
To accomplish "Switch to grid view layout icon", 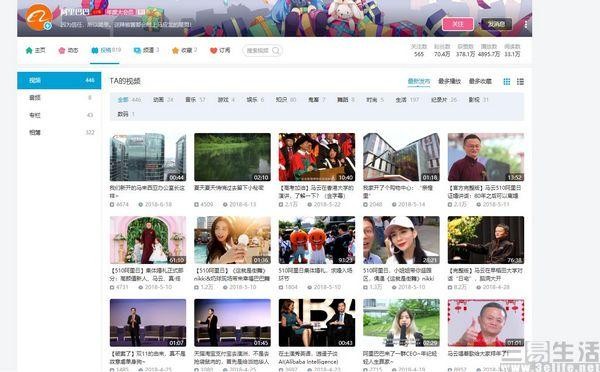I will point(507,82).
